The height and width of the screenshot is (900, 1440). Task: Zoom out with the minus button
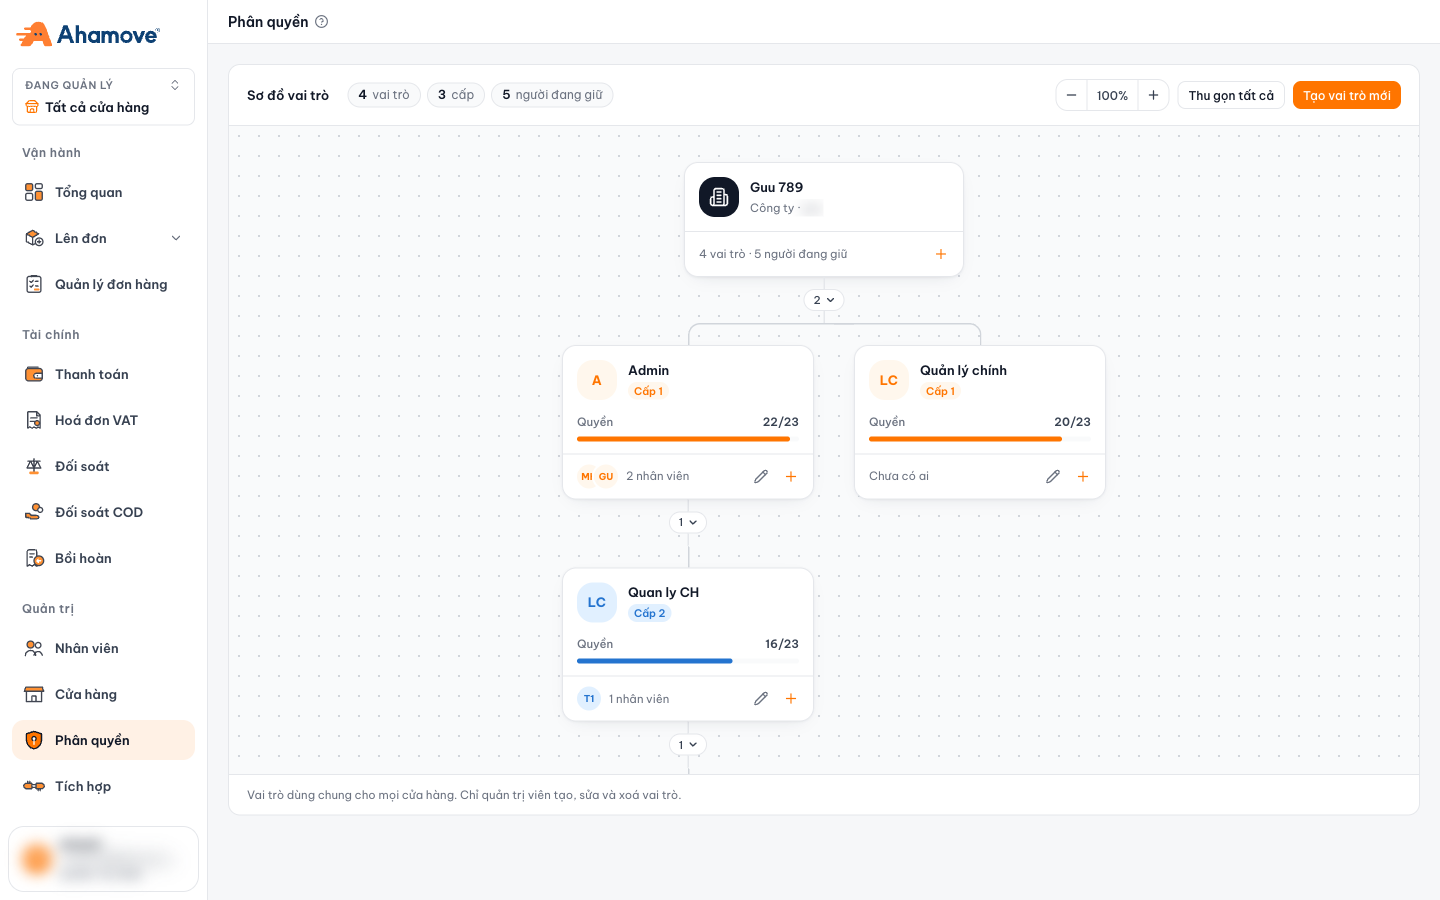(x=1071, y=95)
